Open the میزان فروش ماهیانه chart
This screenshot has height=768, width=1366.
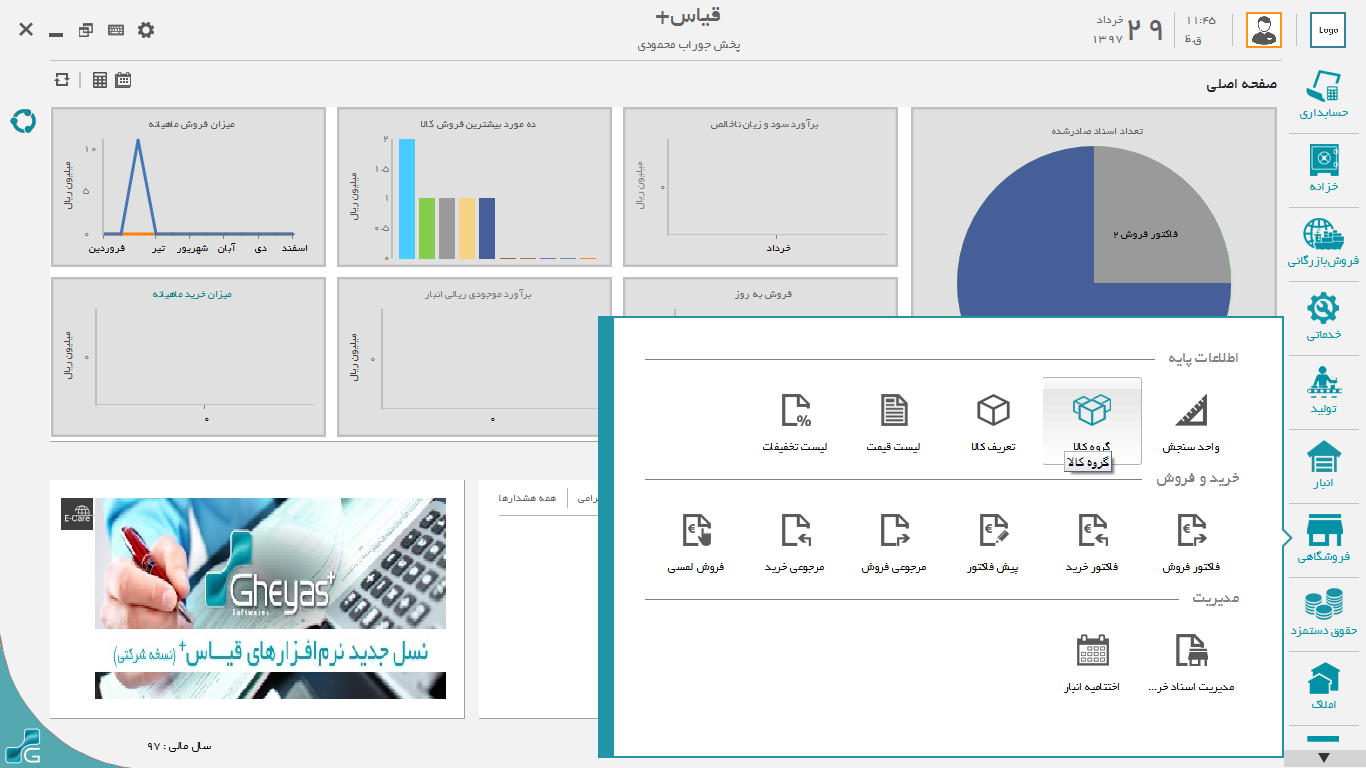189,187
